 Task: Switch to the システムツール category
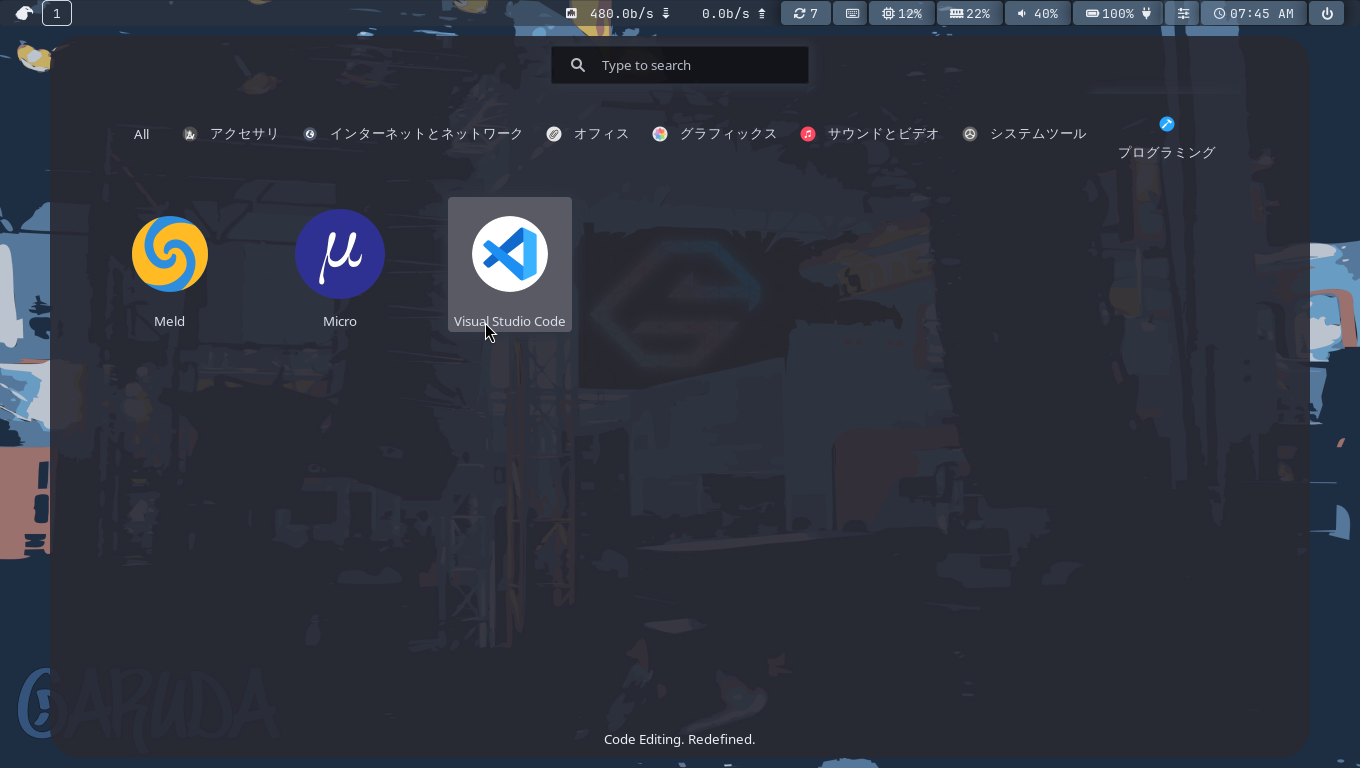click(x=1025, y=134)
